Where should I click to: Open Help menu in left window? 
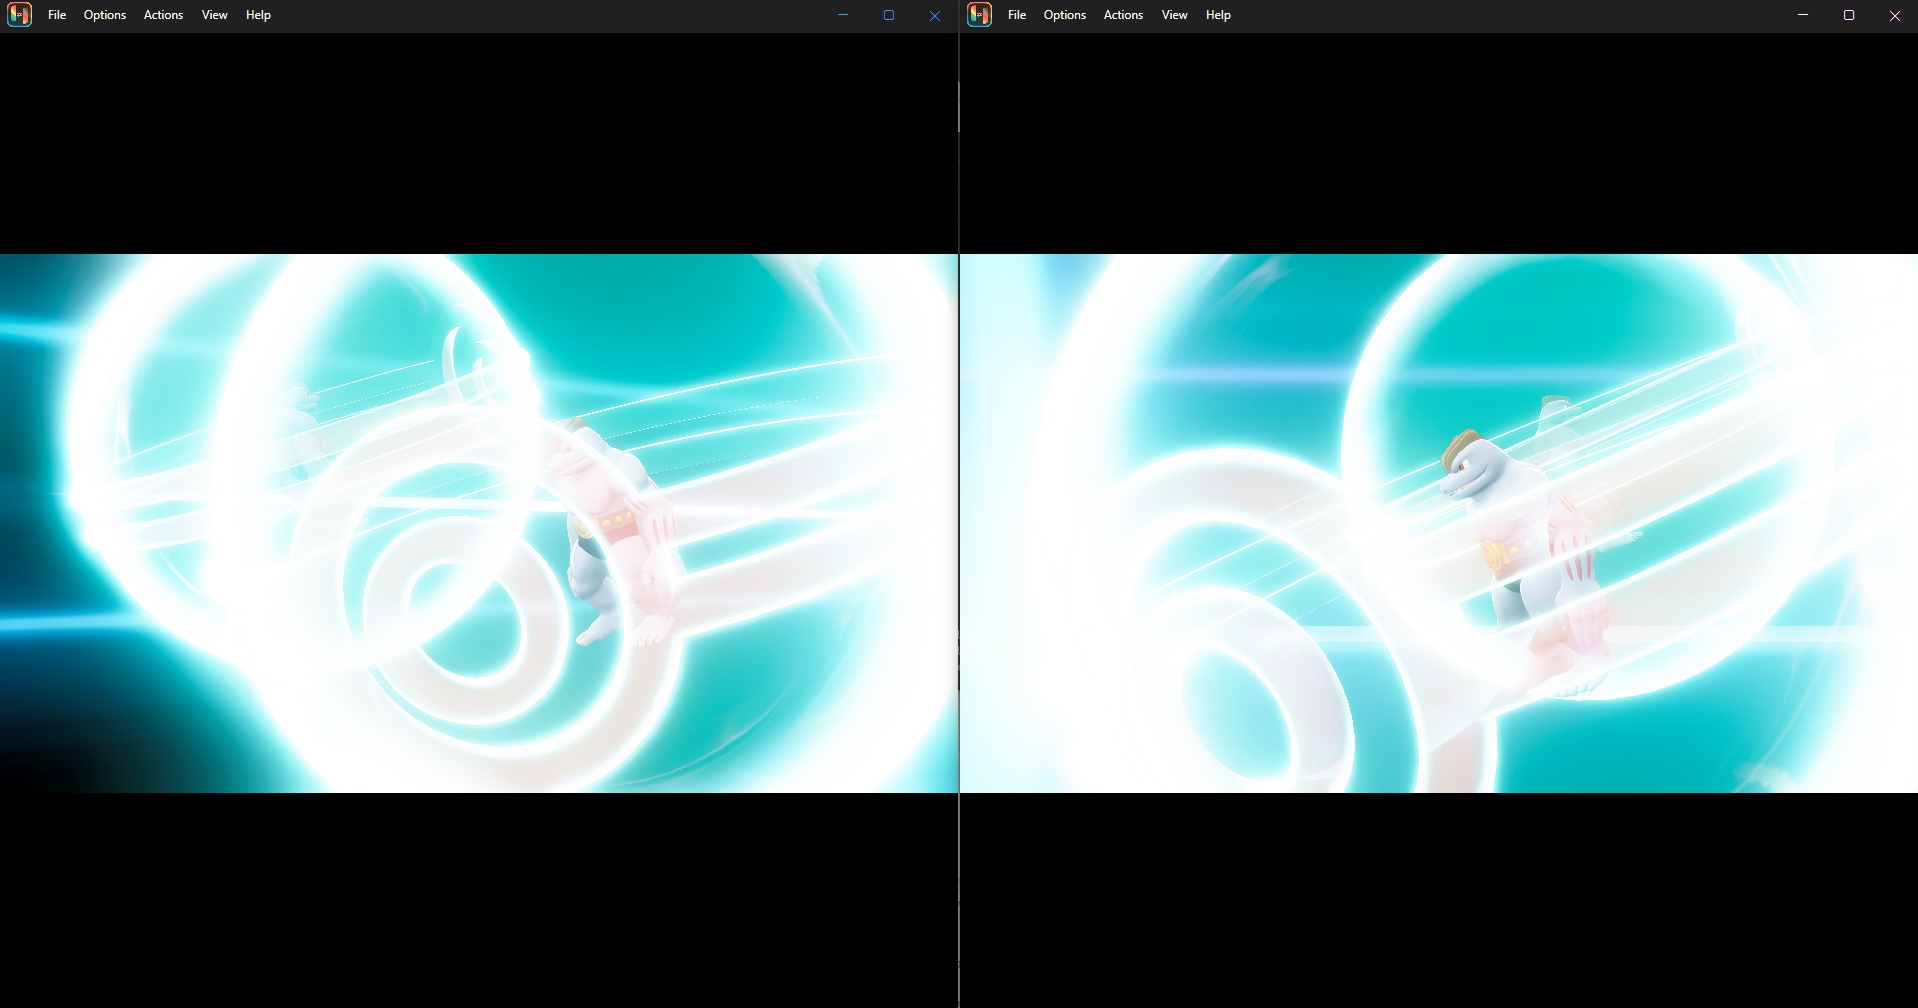[x=258, y=15]
